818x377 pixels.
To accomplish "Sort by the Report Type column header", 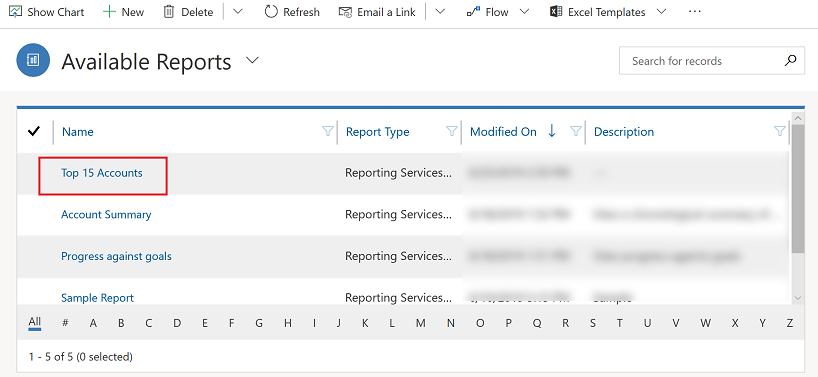I will pyautogui.click(x=378, y=132).
